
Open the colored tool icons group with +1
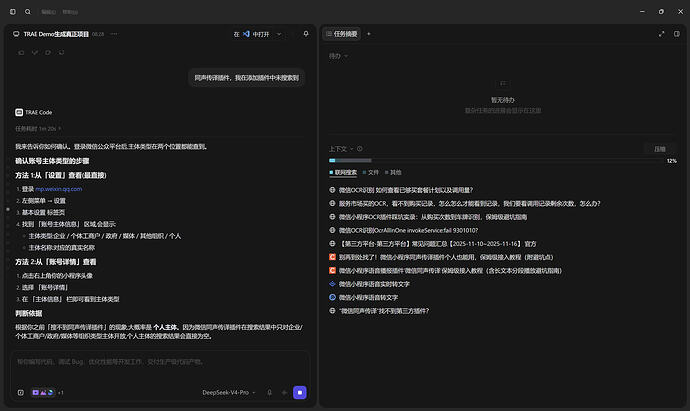[x=47, y=393]
